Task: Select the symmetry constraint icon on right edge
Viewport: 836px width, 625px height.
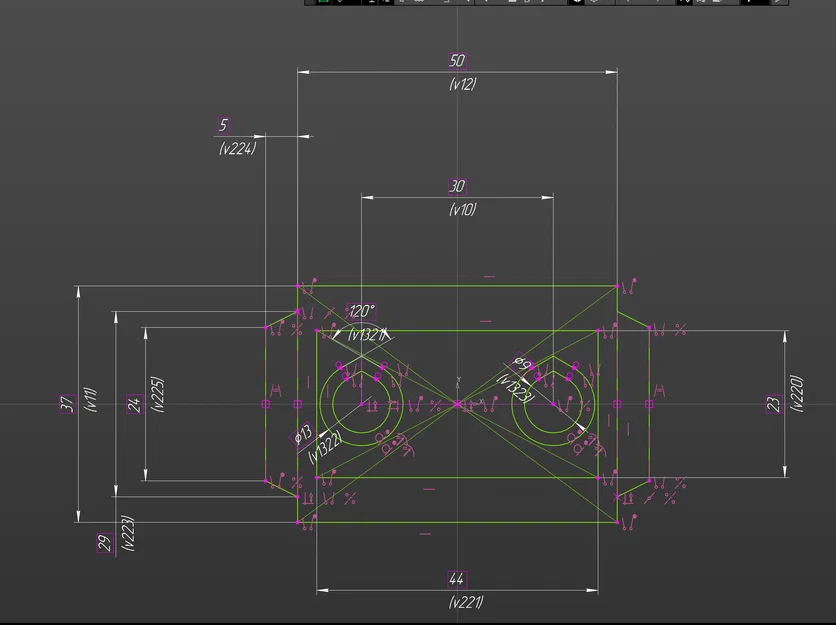Action: tap(660, 391)
